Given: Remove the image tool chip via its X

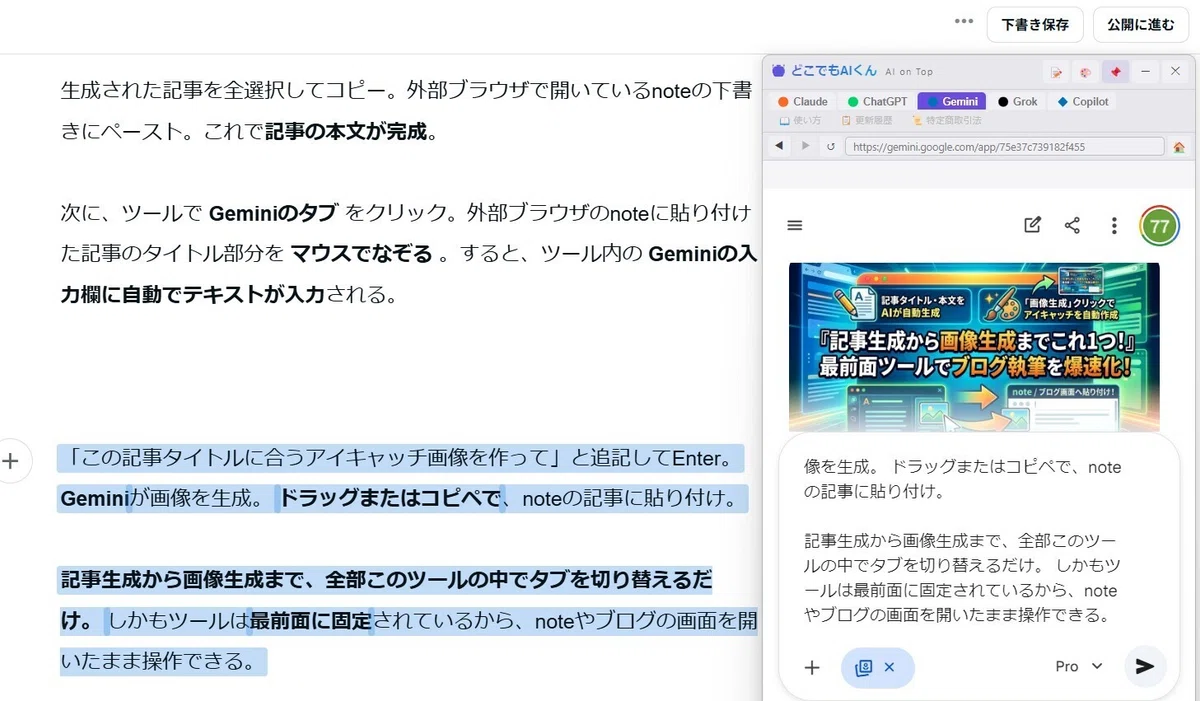Looking at the screenshot, I should [889, 667].
